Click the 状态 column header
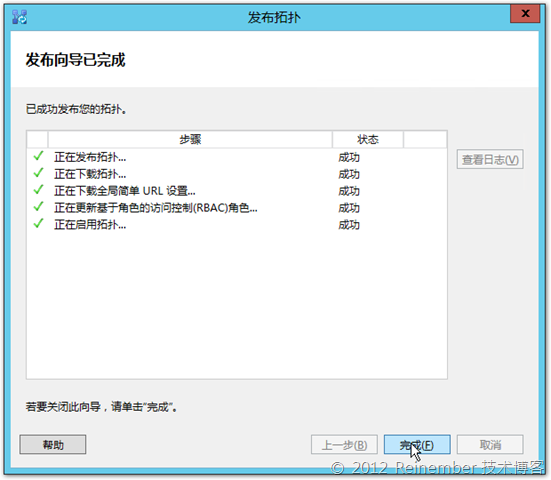This screenshot has width=551, height=480. [x=368, y=140]
